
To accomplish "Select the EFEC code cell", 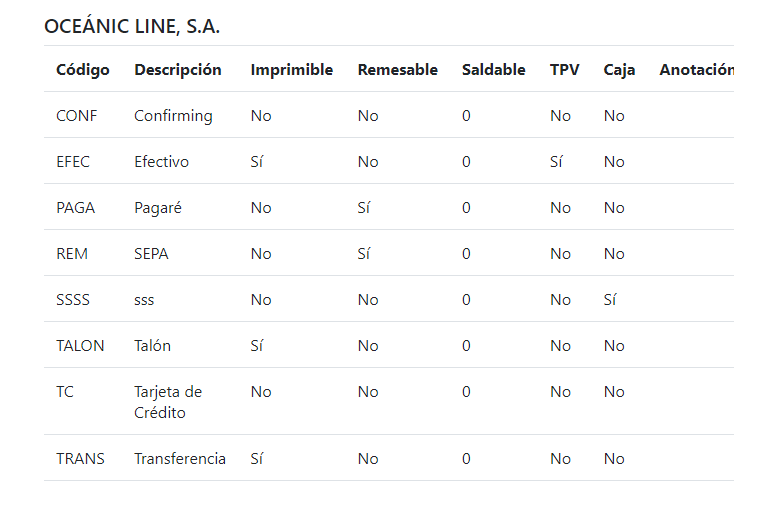I will (x=73, y=162).
